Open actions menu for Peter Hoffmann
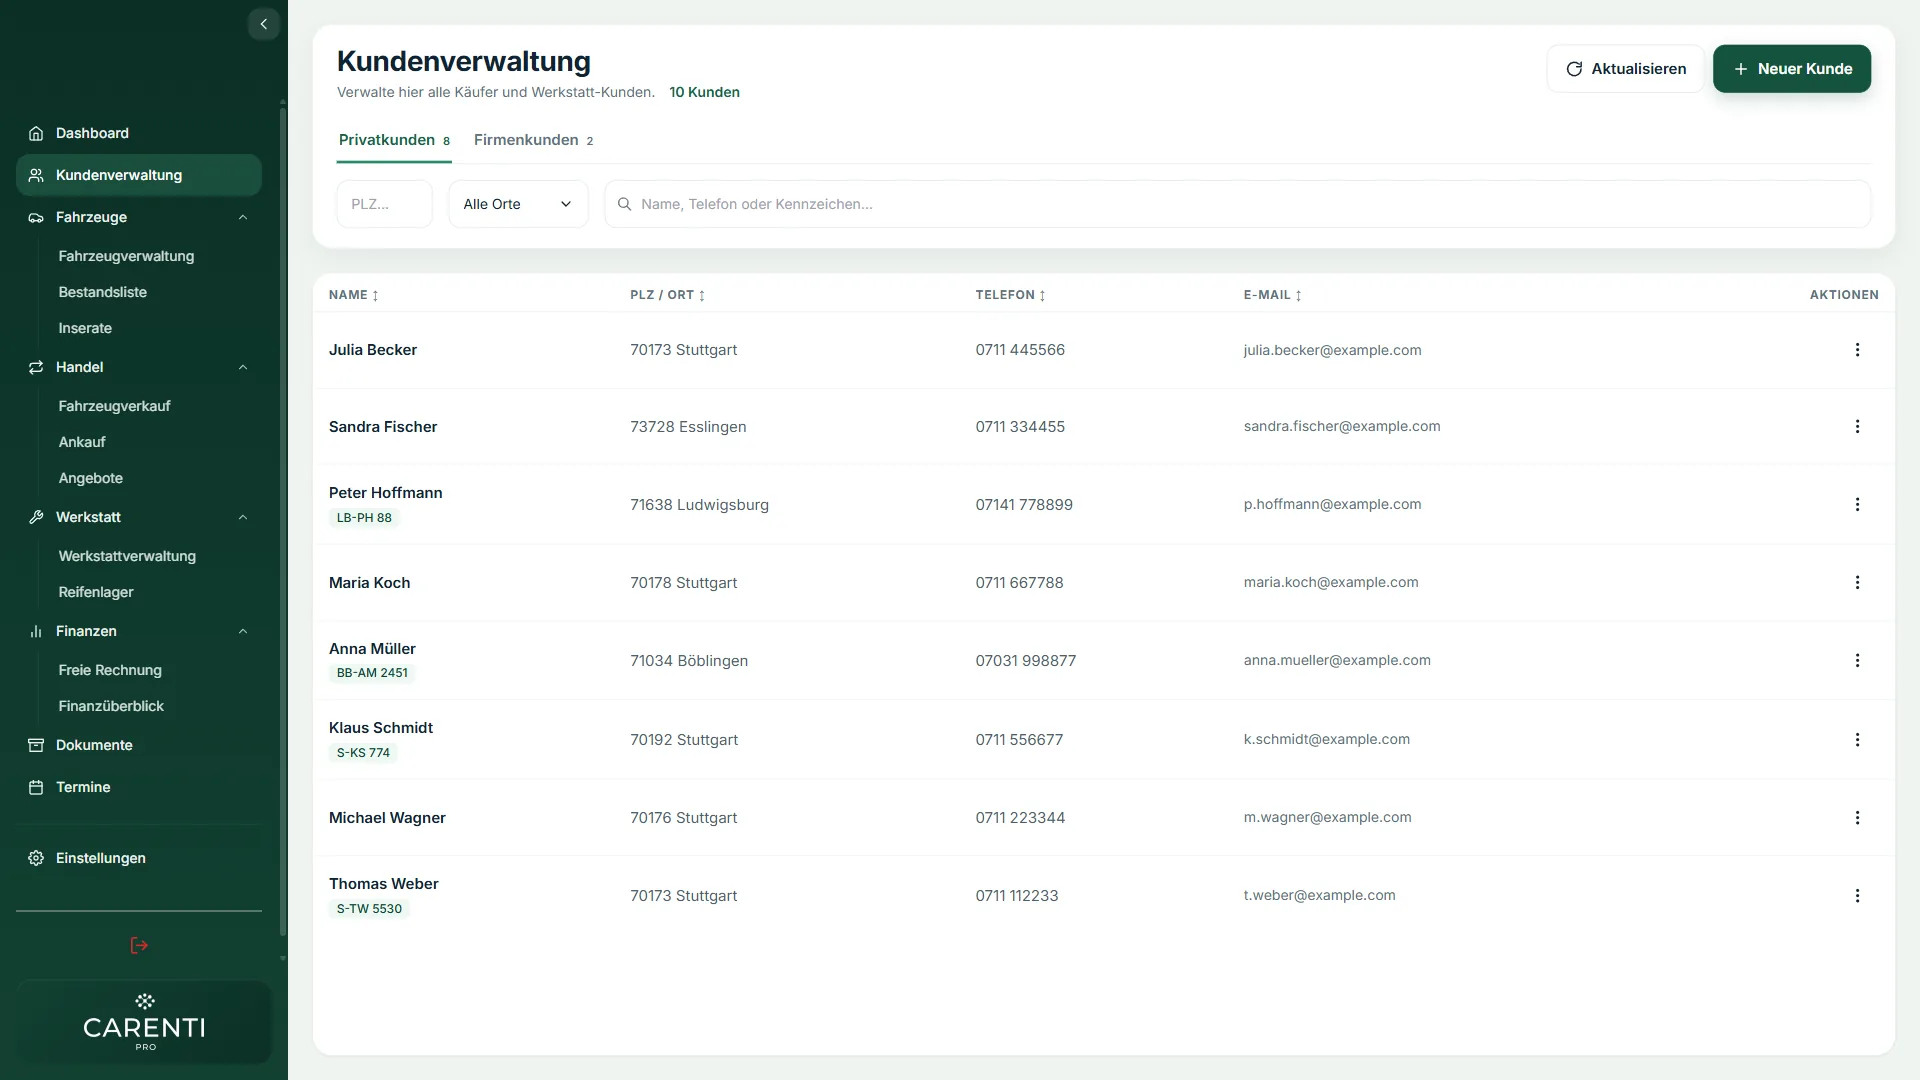 click(1857, 505)
